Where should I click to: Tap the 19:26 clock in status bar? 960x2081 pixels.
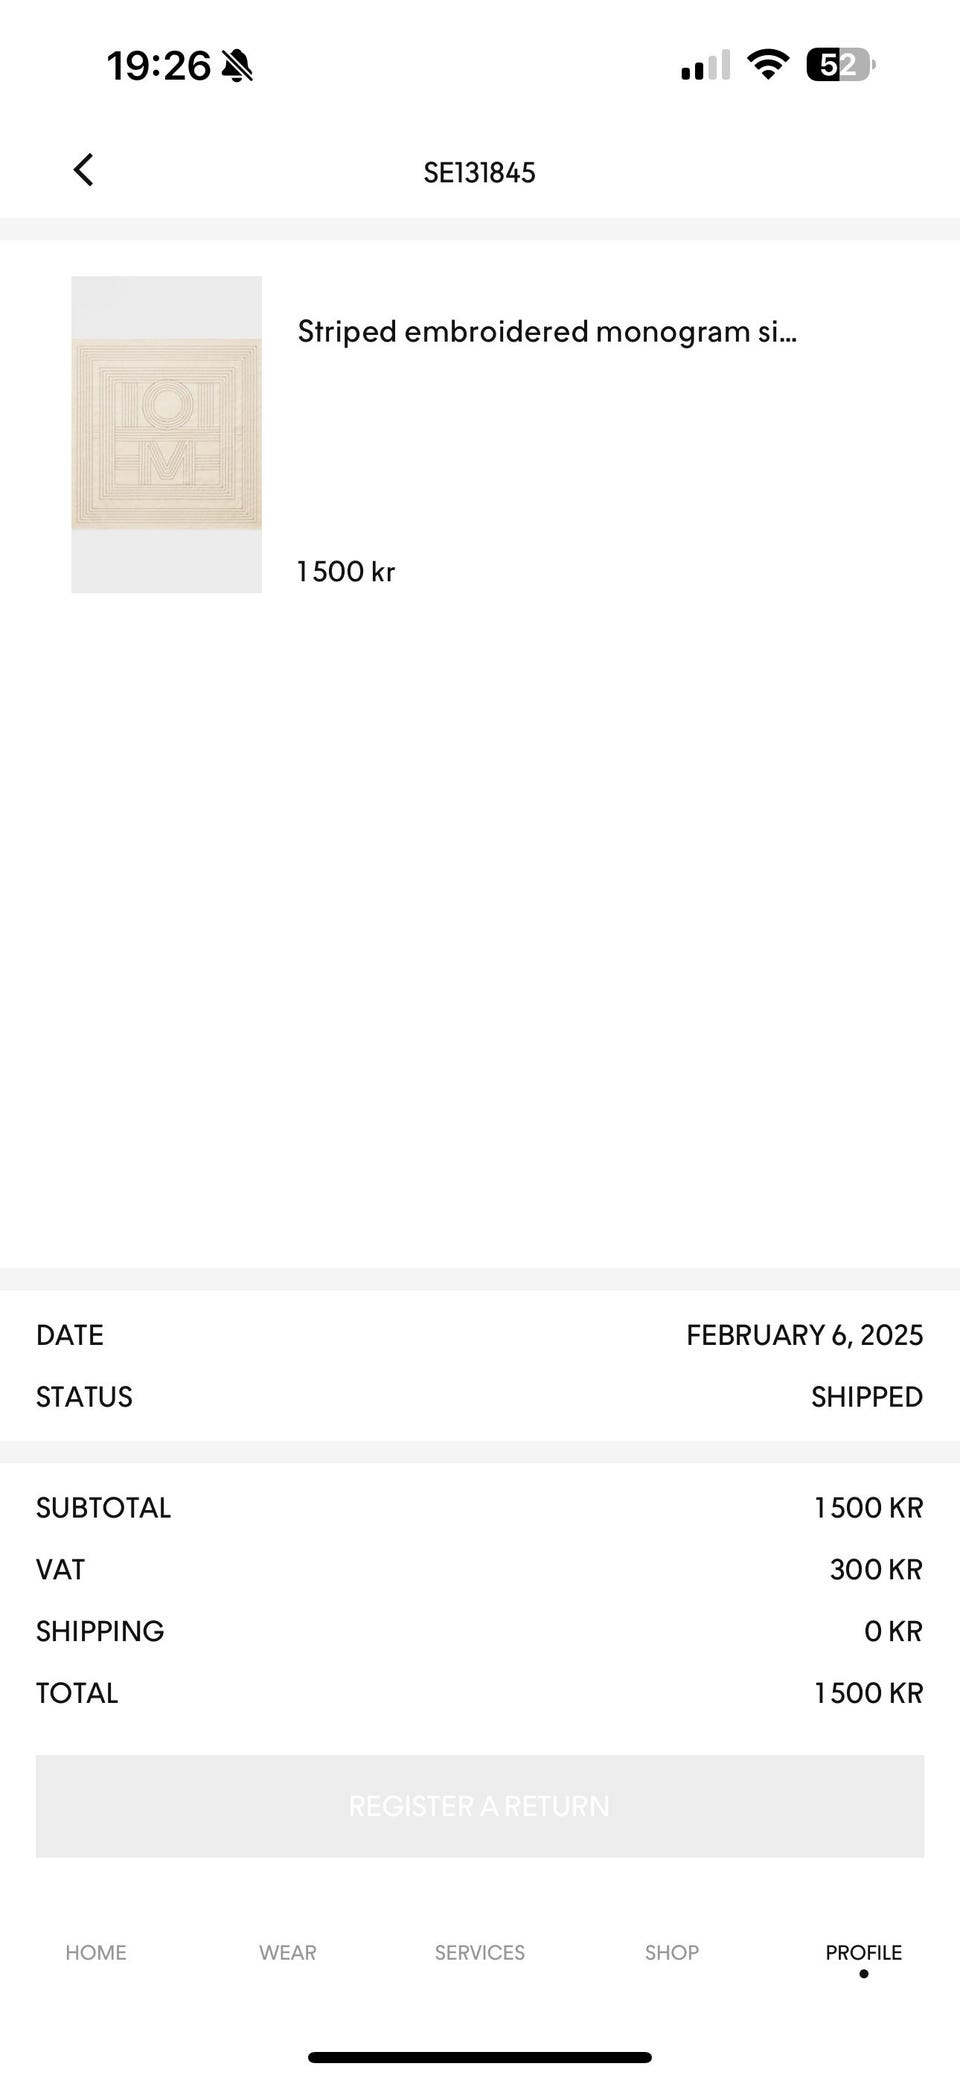(158, 66)
